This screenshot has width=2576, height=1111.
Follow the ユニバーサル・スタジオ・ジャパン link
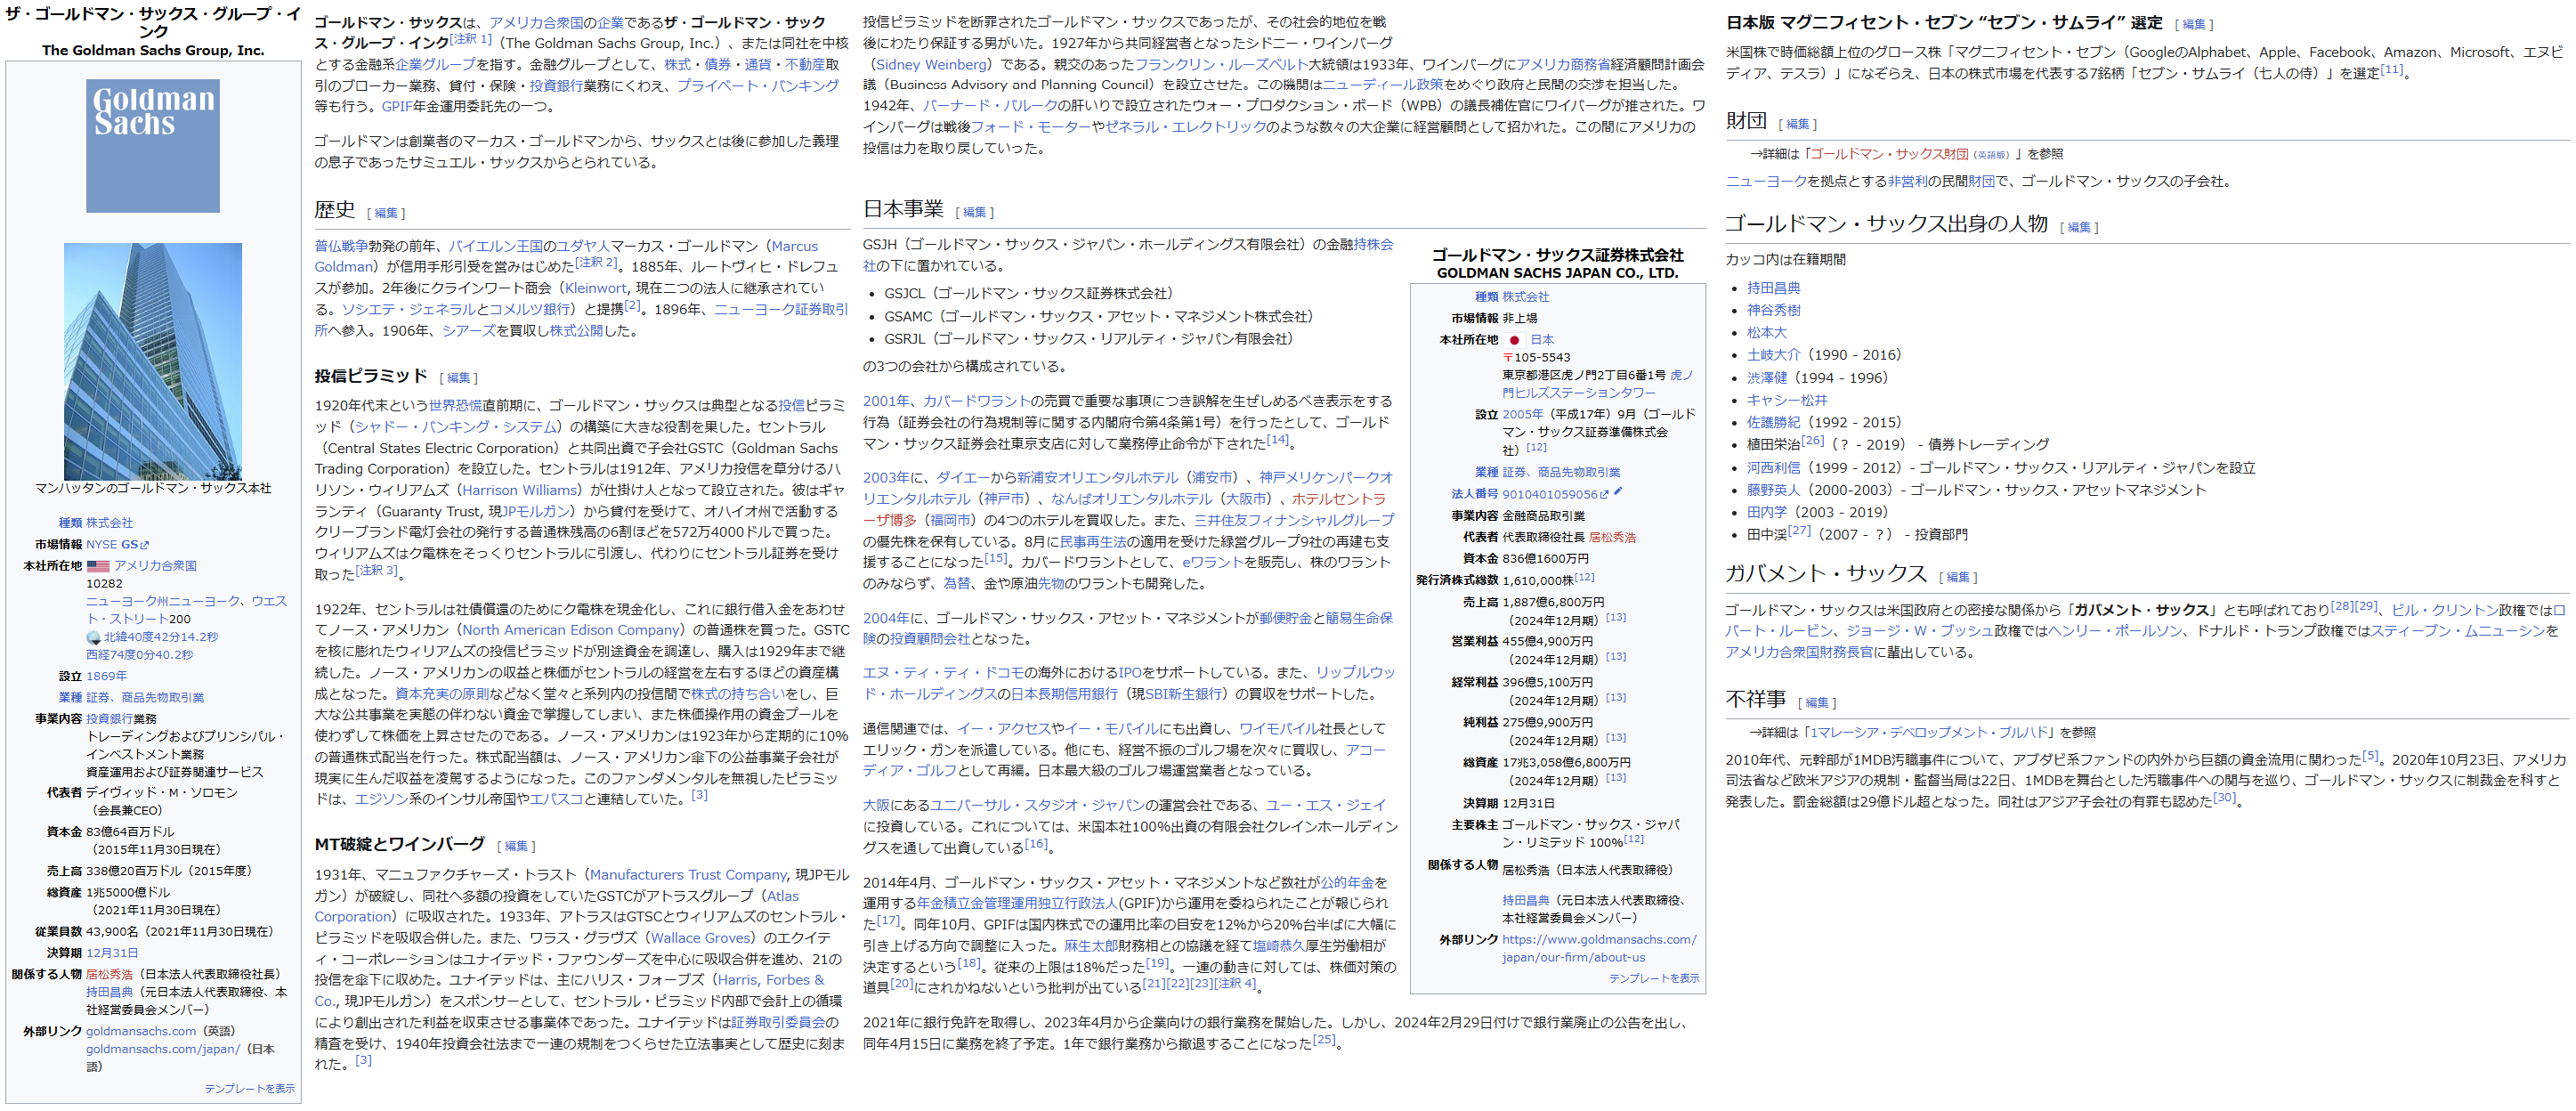tap(1037, 806)
